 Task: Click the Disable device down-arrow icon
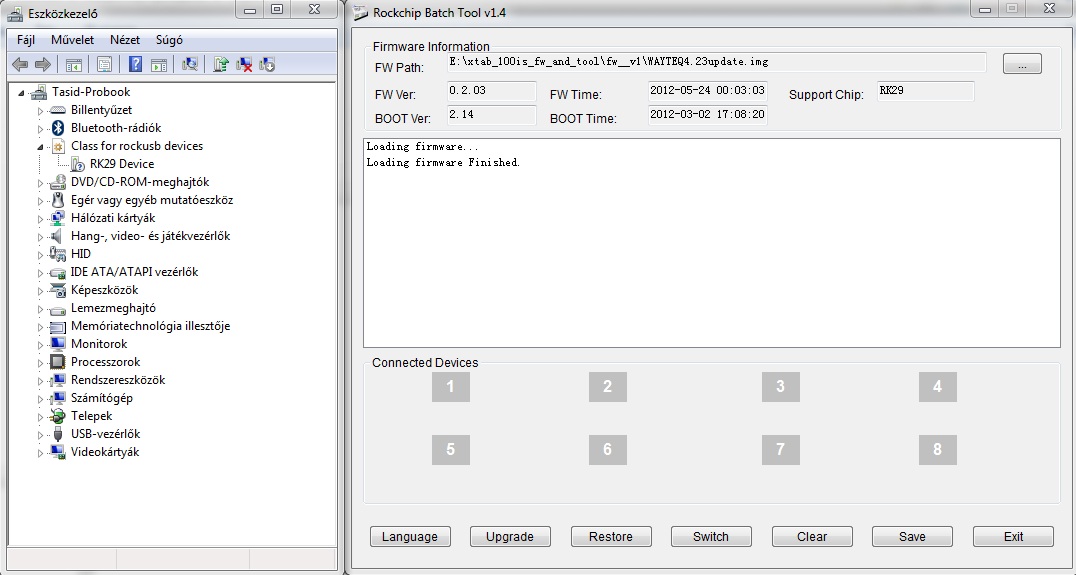(266, 64)
